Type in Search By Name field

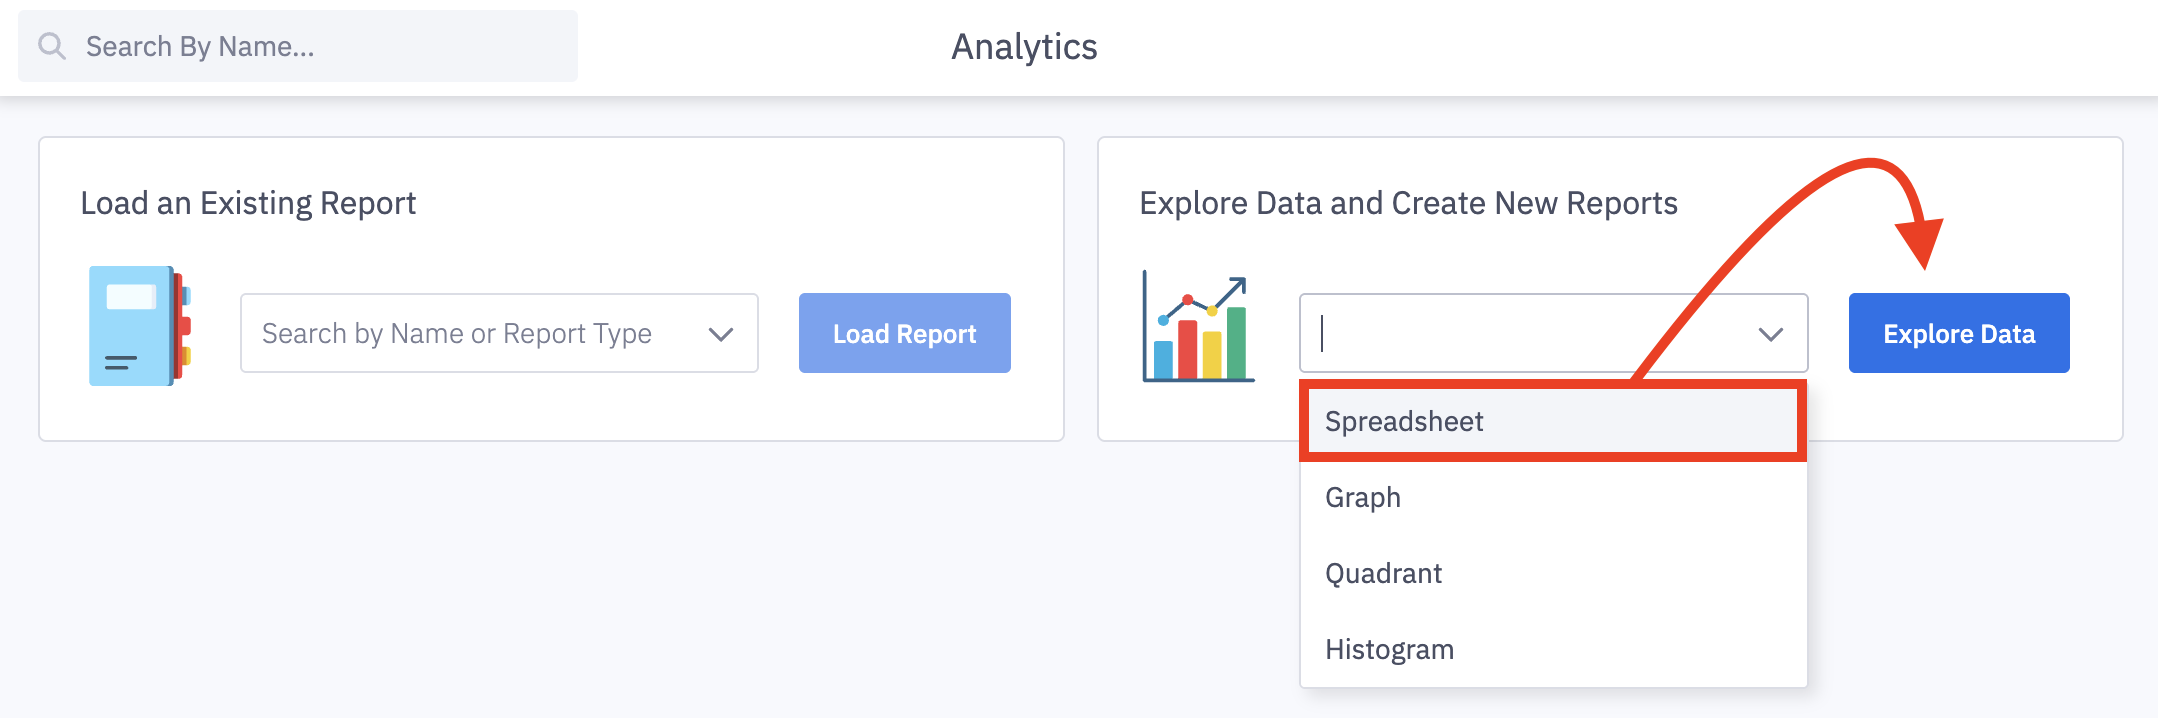point(320,46)
